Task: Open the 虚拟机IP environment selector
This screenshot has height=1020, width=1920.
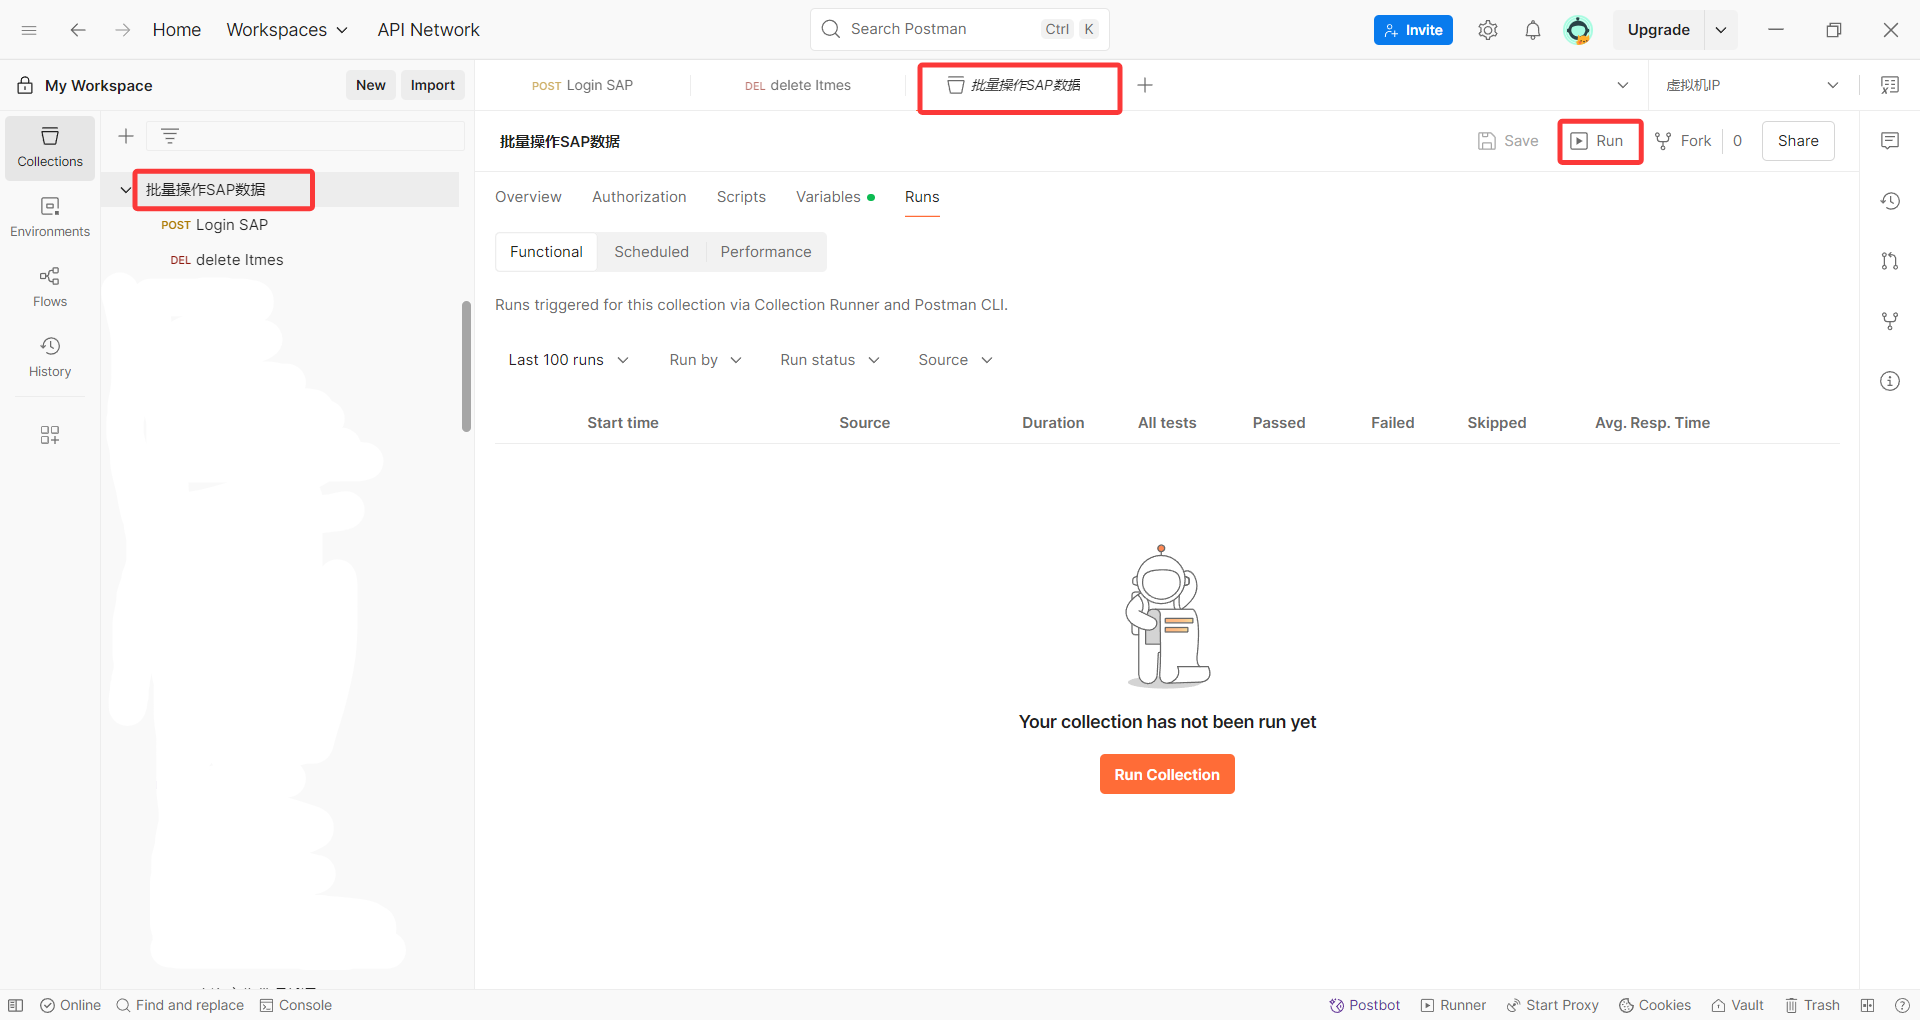Action: [1752, 85]
